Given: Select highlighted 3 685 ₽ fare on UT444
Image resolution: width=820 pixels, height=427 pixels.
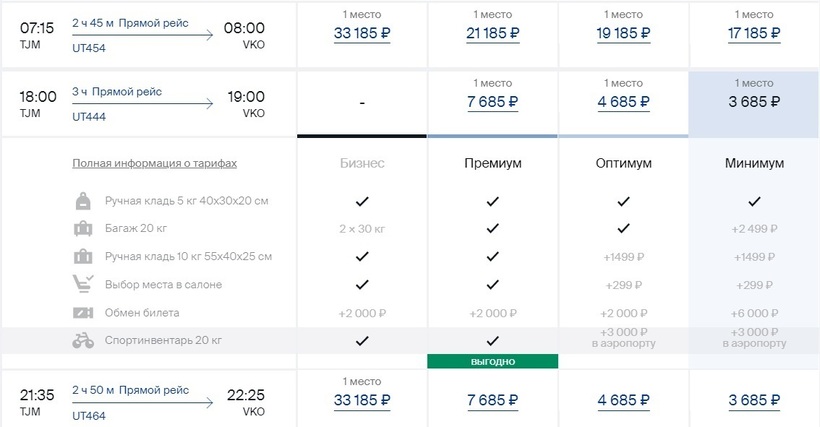Looking at the screenshot, I should coord(754,102).
